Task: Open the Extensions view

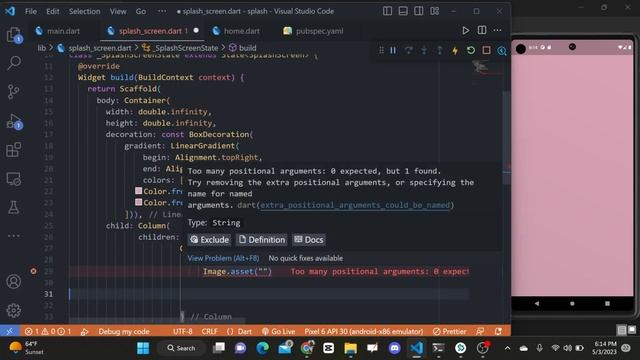Action: click(x=13, y=150)
